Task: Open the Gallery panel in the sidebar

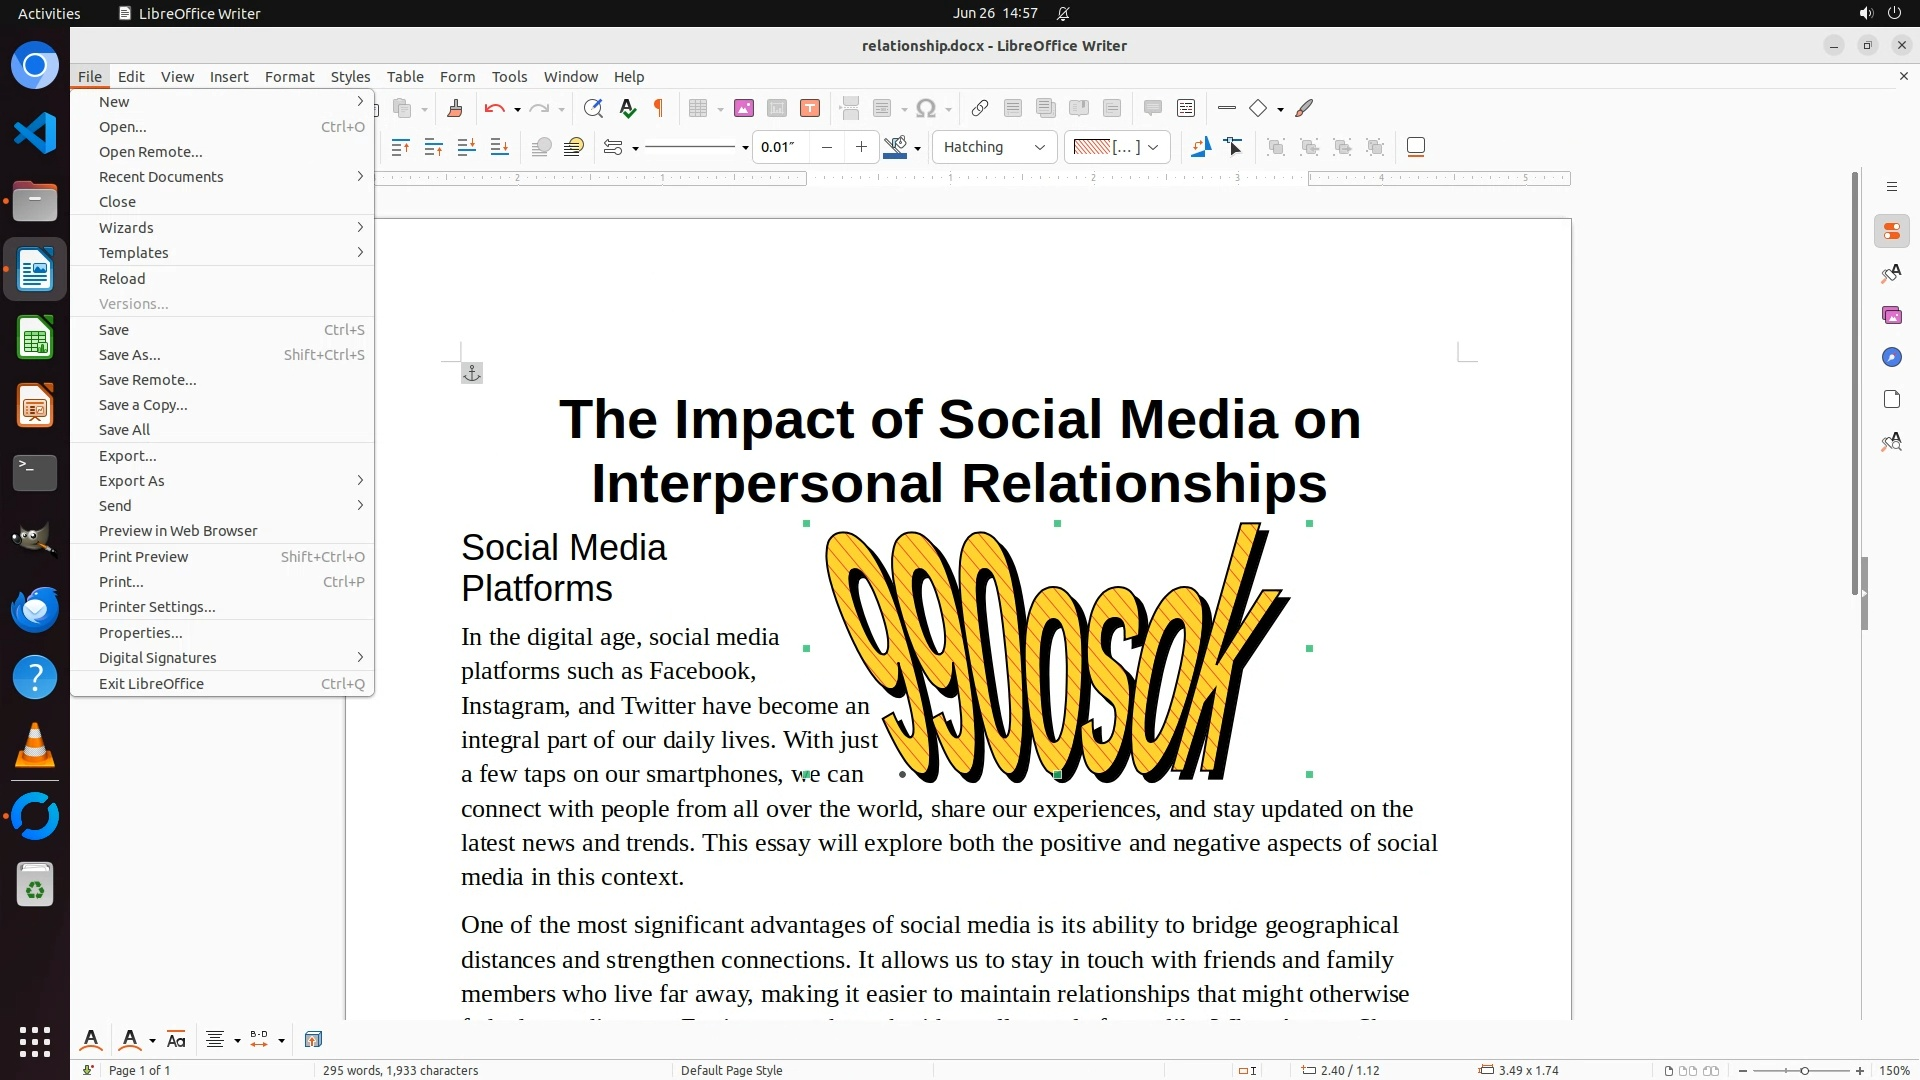Action: [x=1891, y=315]
